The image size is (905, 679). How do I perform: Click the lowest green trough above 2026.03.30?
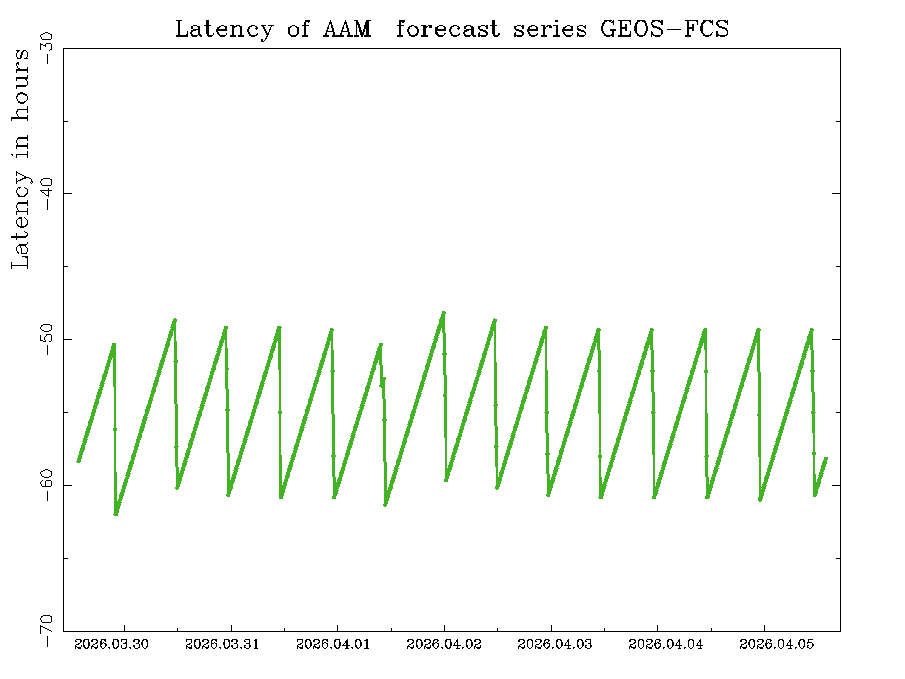(x=116, y=514)
